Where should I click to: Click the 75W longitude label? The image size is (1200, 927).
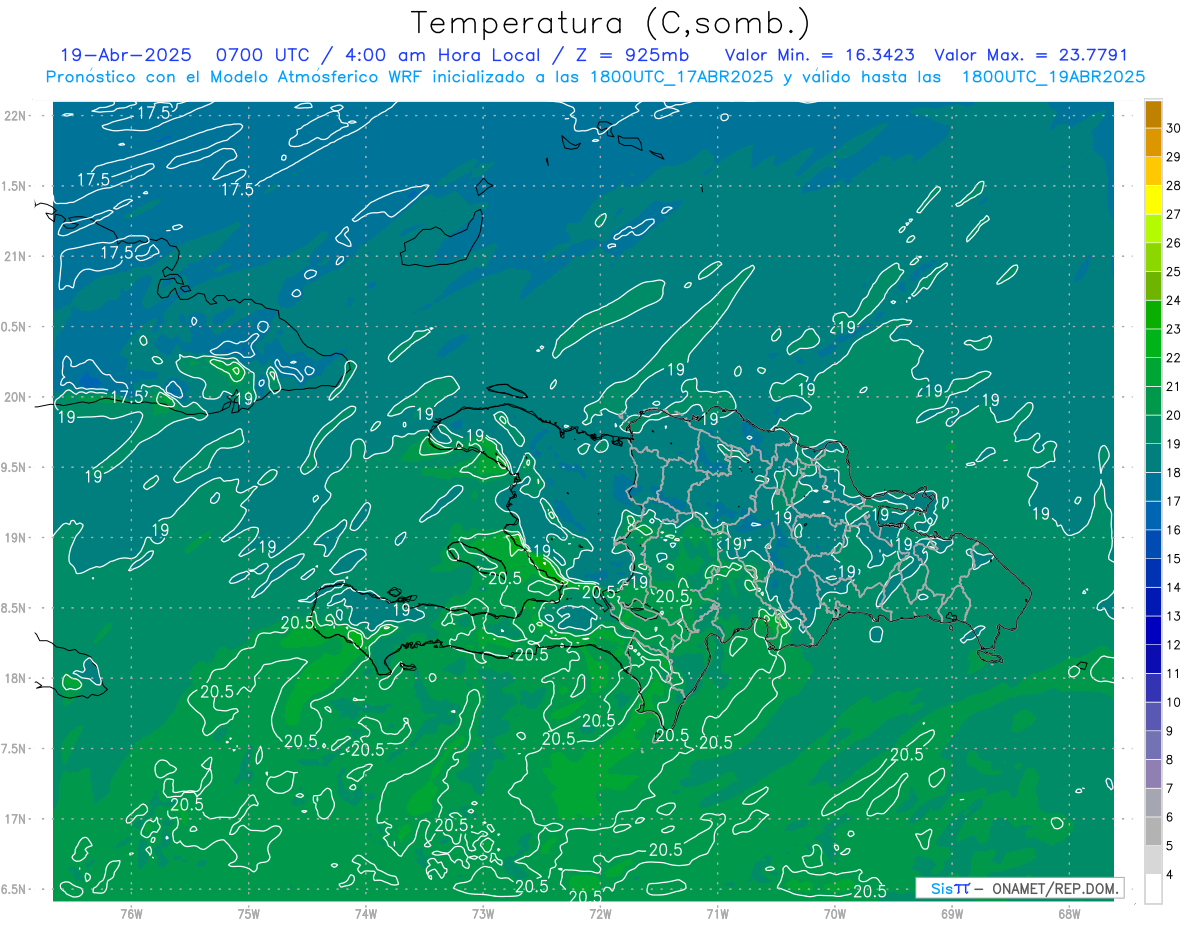(x=249, y=913)
